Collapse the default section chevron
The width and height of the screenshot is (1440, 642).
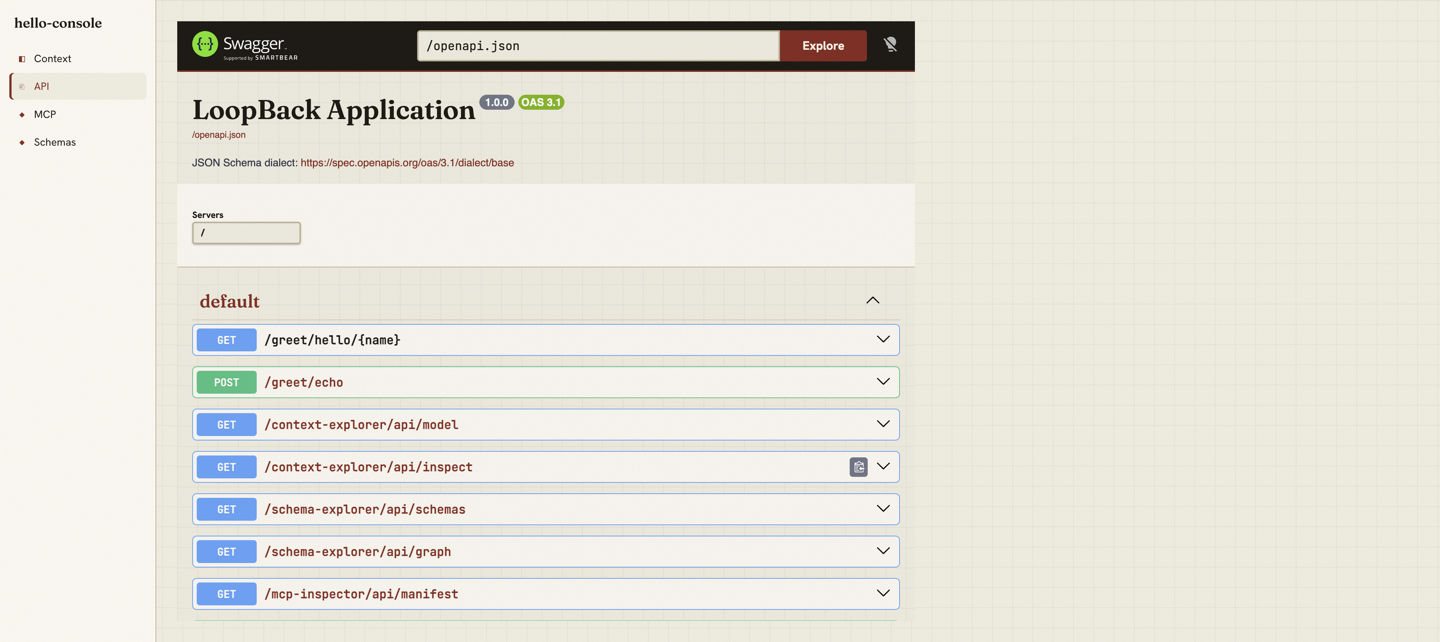(x=873, y=300)
